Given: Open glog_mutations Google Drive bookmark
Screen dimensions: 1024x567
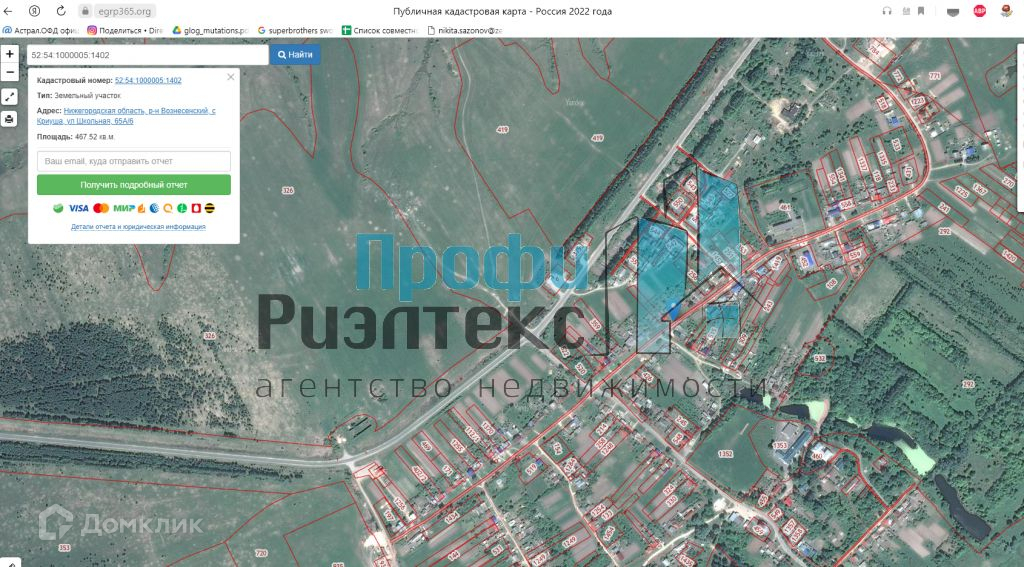Looking at the screenshot, I should [210, 30].
